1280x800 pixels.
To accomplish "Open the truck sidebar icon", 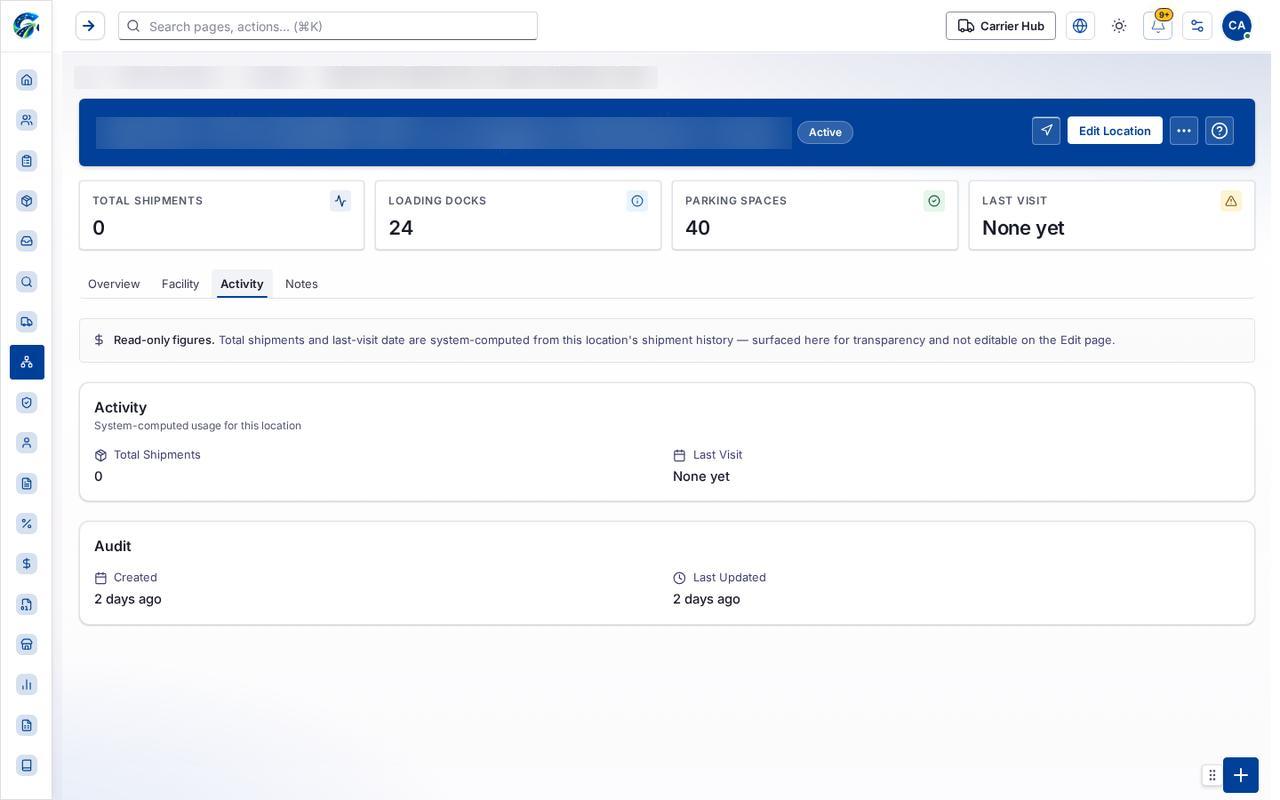I will tap(27, 322).
